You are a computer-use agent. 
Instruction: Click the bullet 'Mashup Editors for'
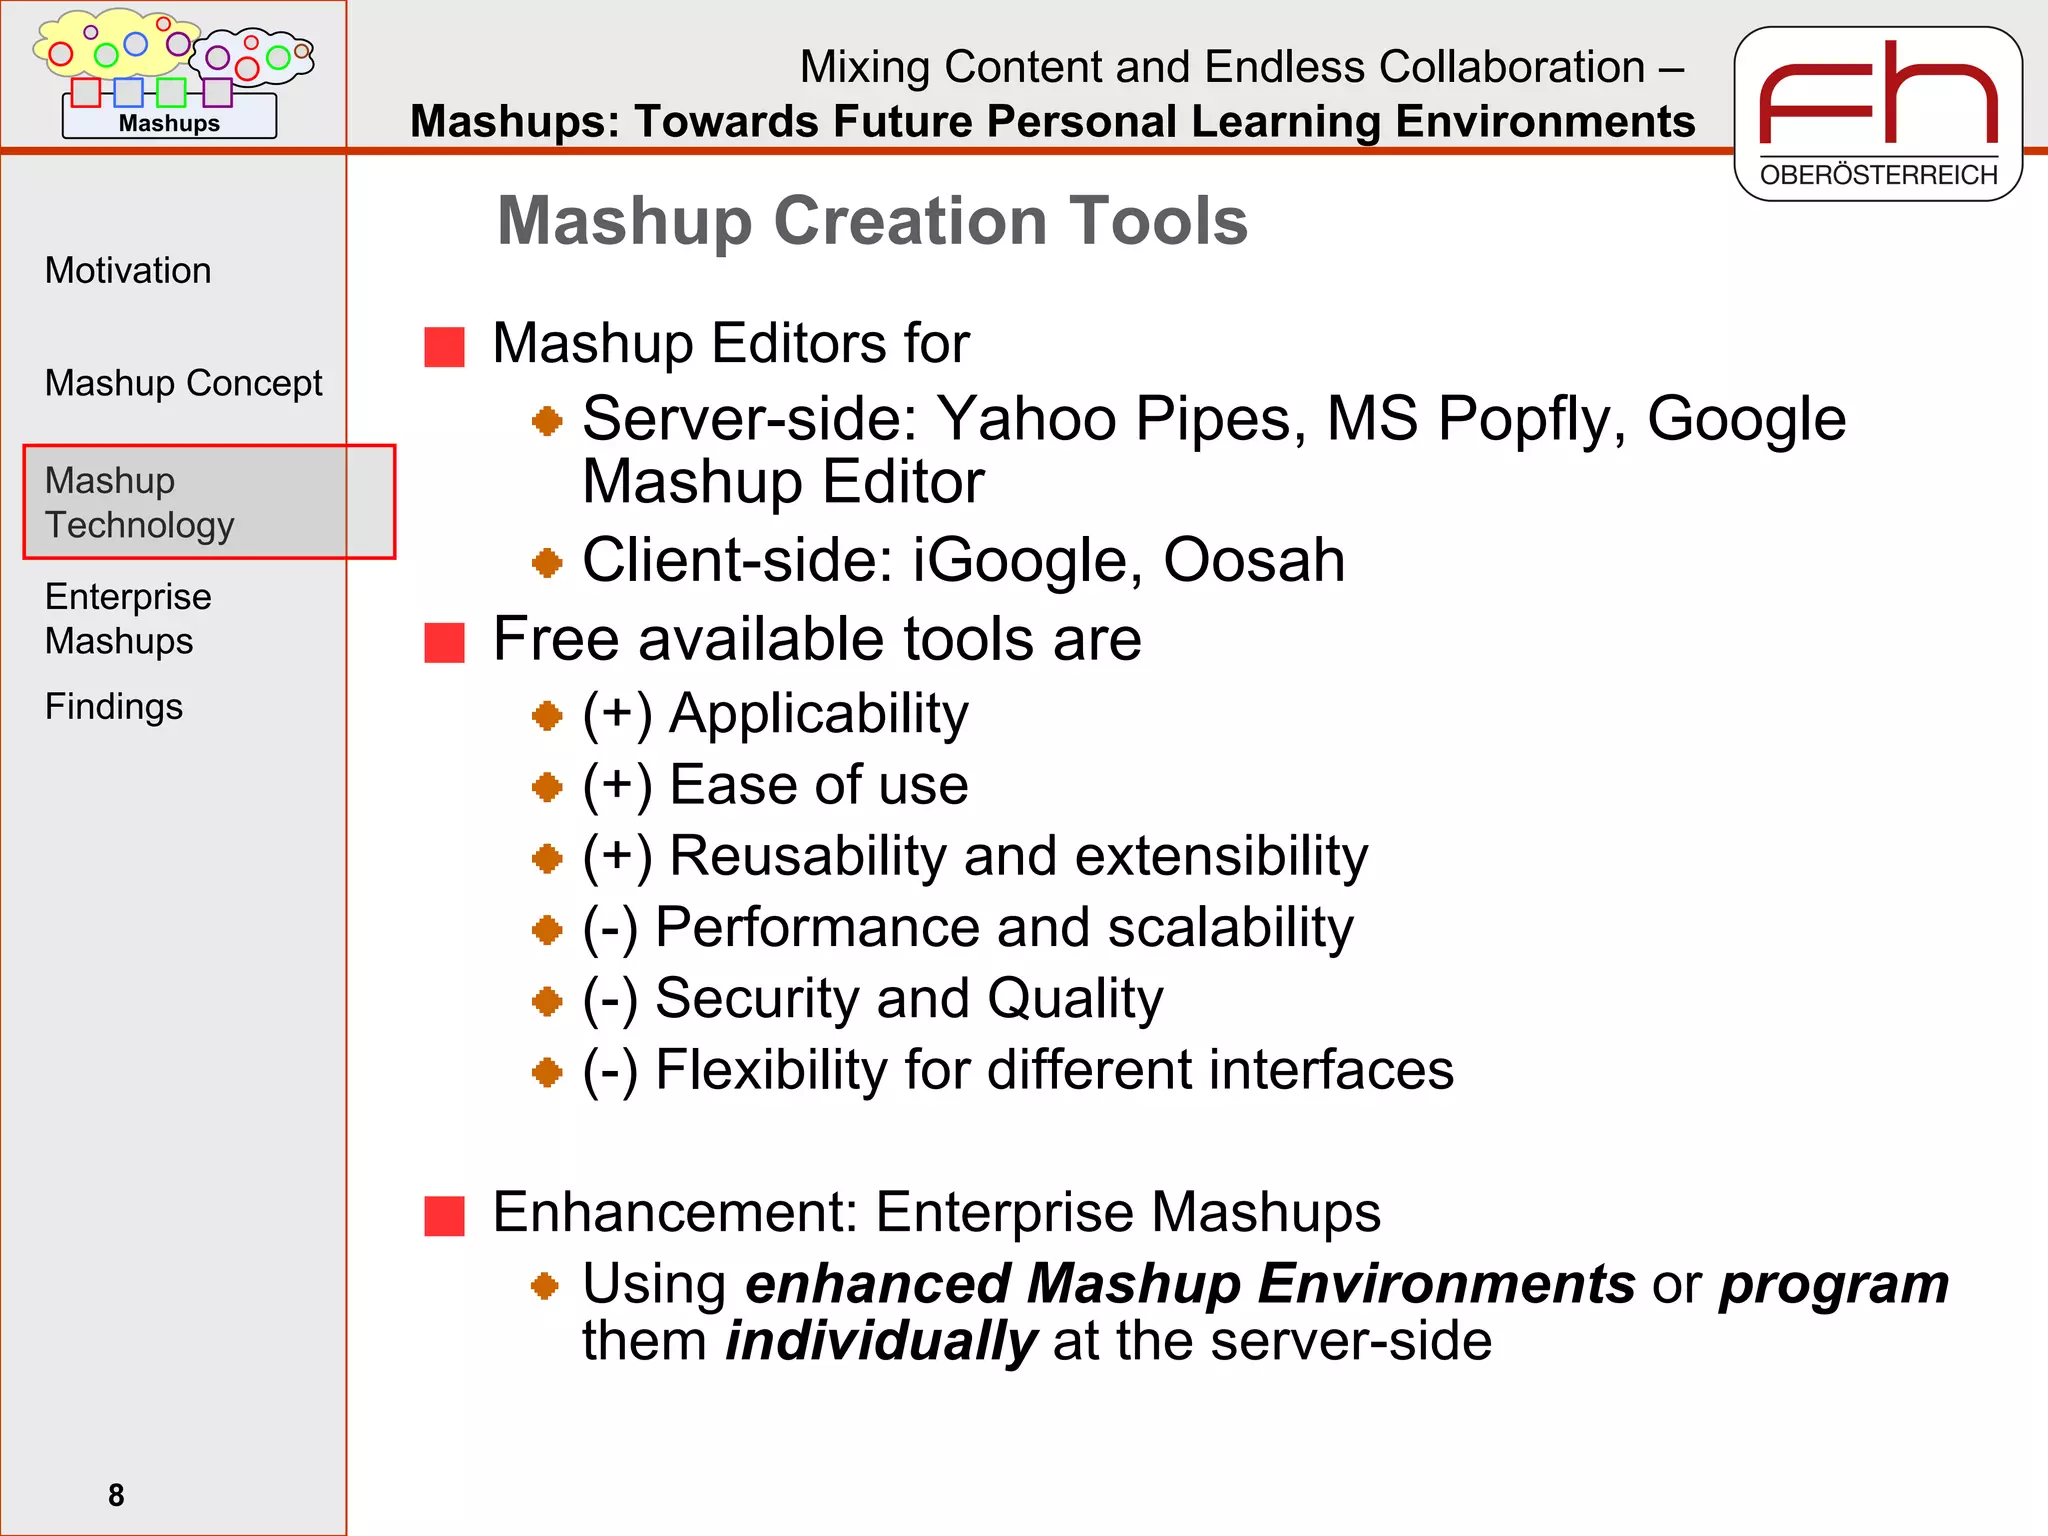tap(731, 343)
